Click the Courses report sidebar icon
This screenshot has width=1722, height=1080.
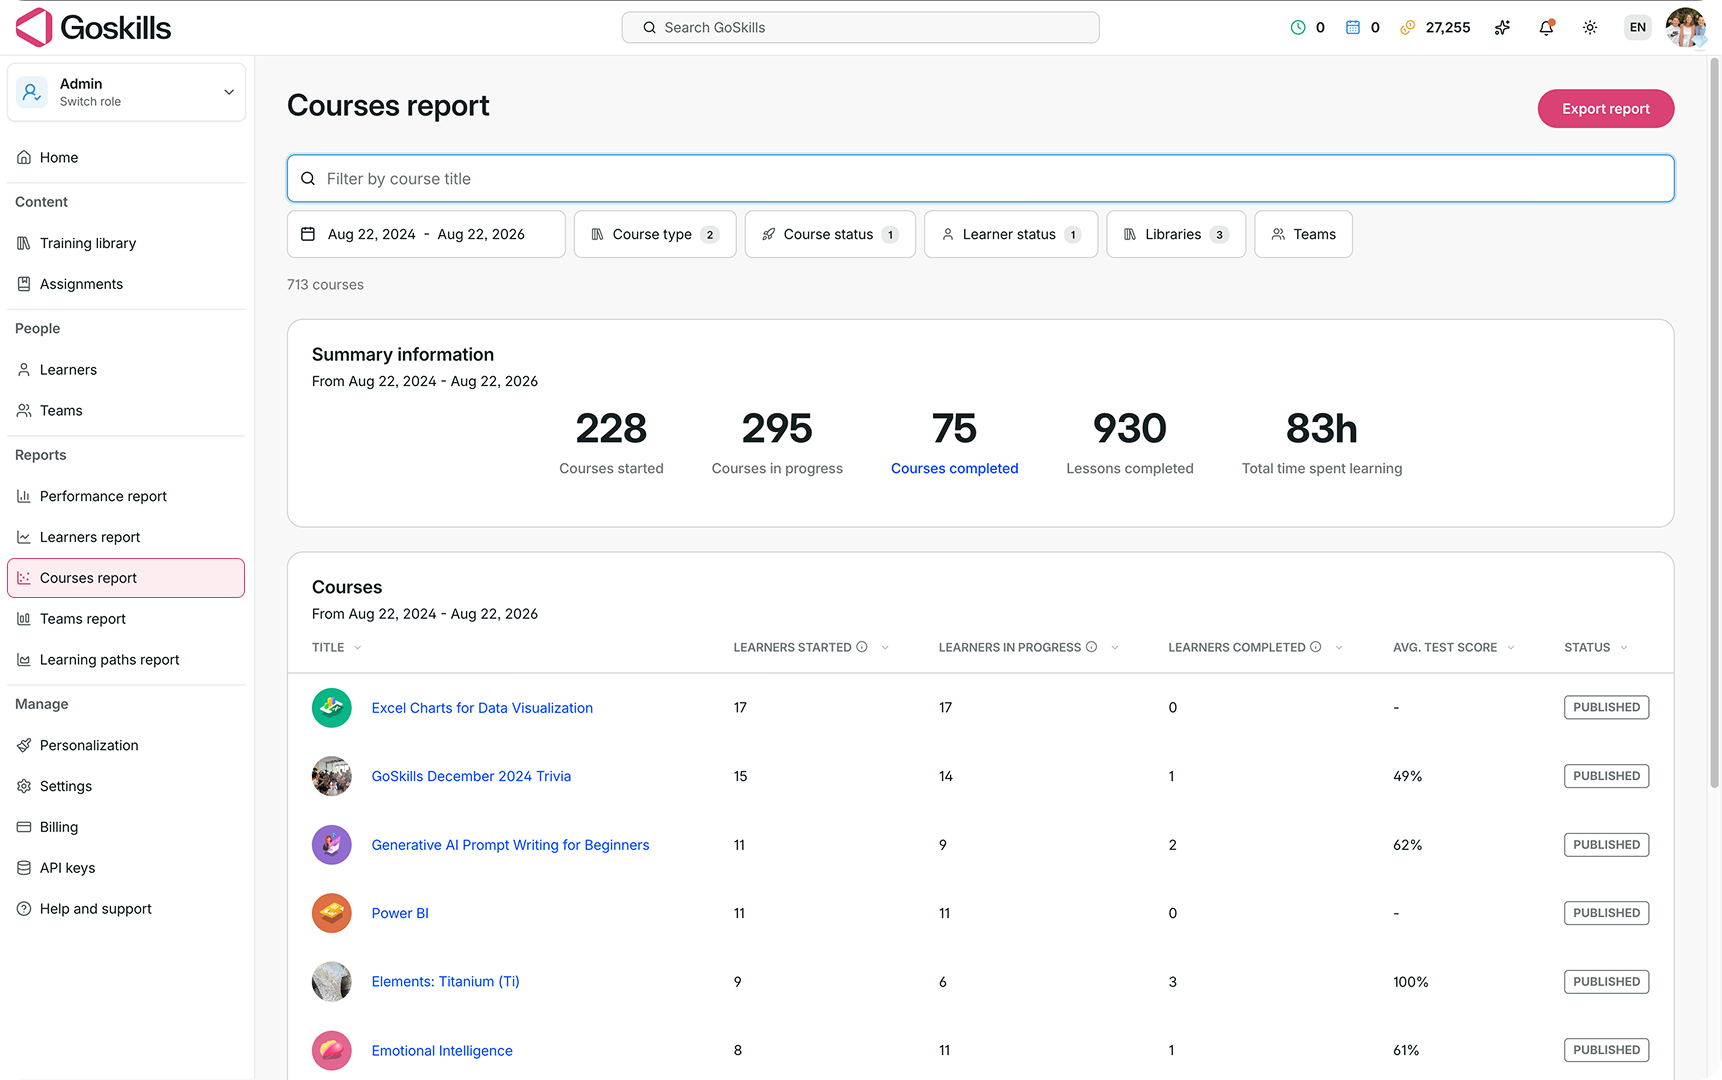[24, 578]
